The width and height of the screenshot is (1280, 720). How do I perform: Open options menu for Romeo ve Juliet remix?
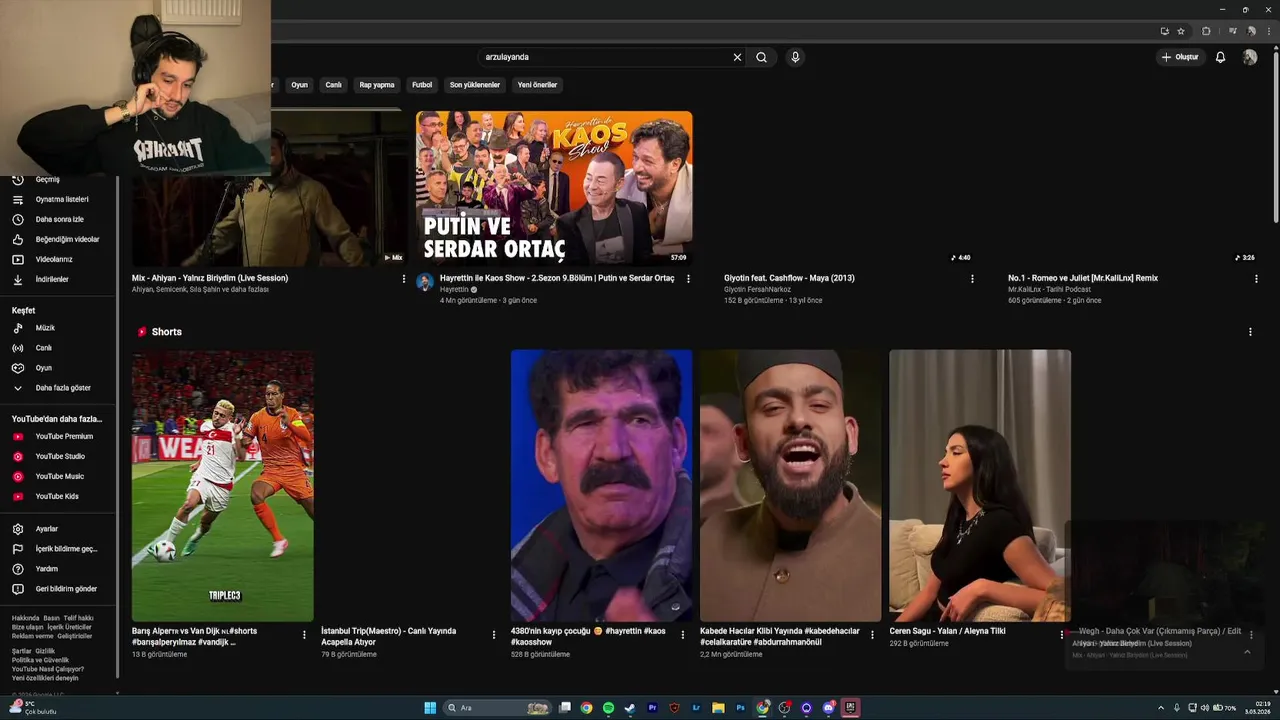(1256, 279)
